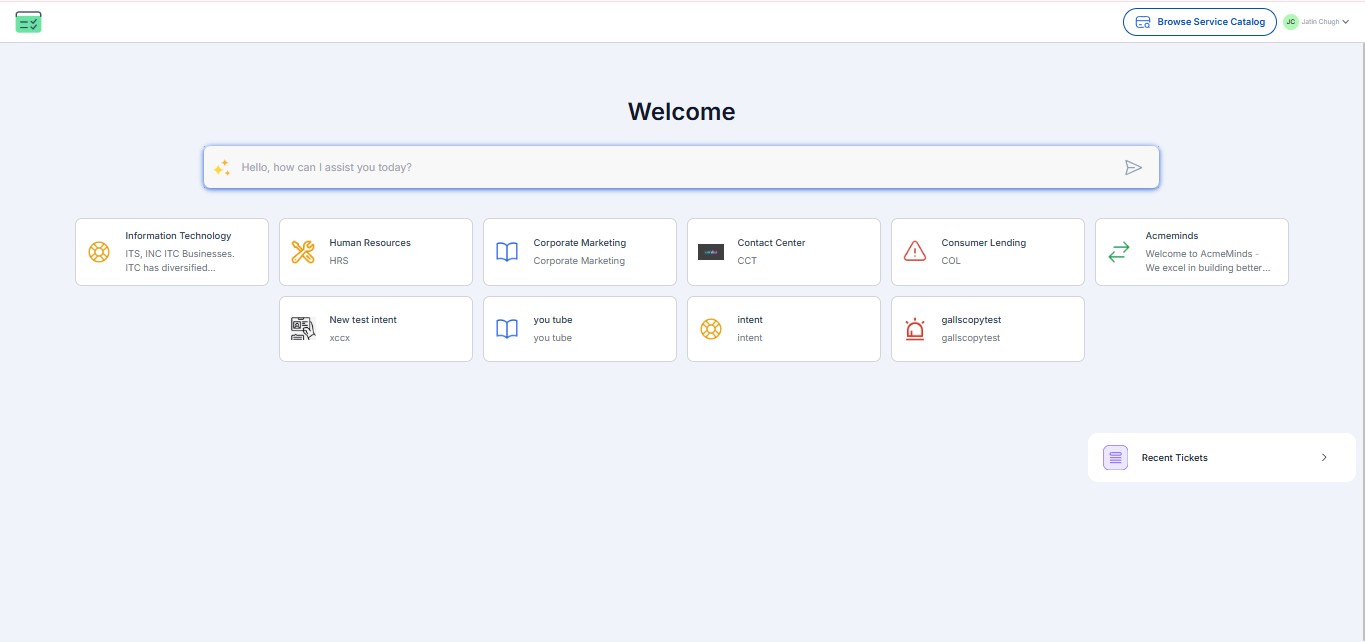Image resolution: width=1365 pixels, height=642 pixels.
Task: Click the wrench tools icon on Human Resources
Action: pos(303,252)
